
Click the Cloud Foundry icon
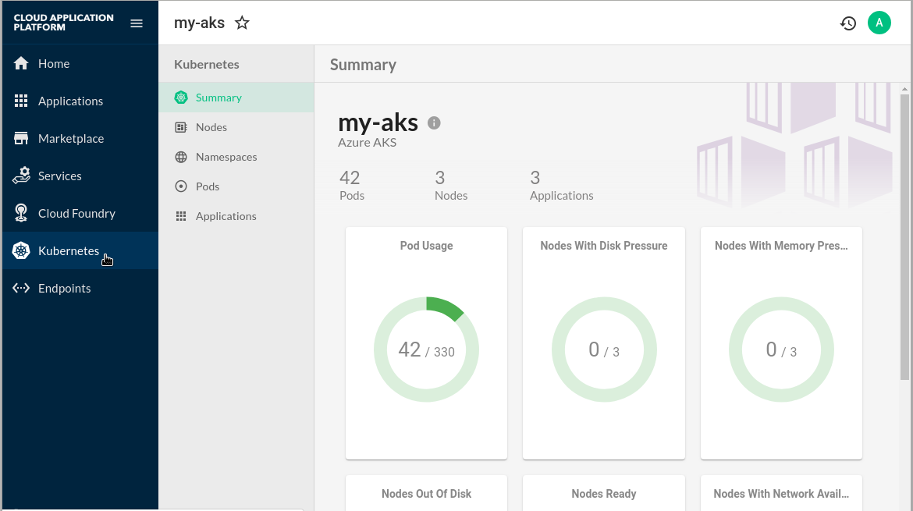[x=21, y=213]
